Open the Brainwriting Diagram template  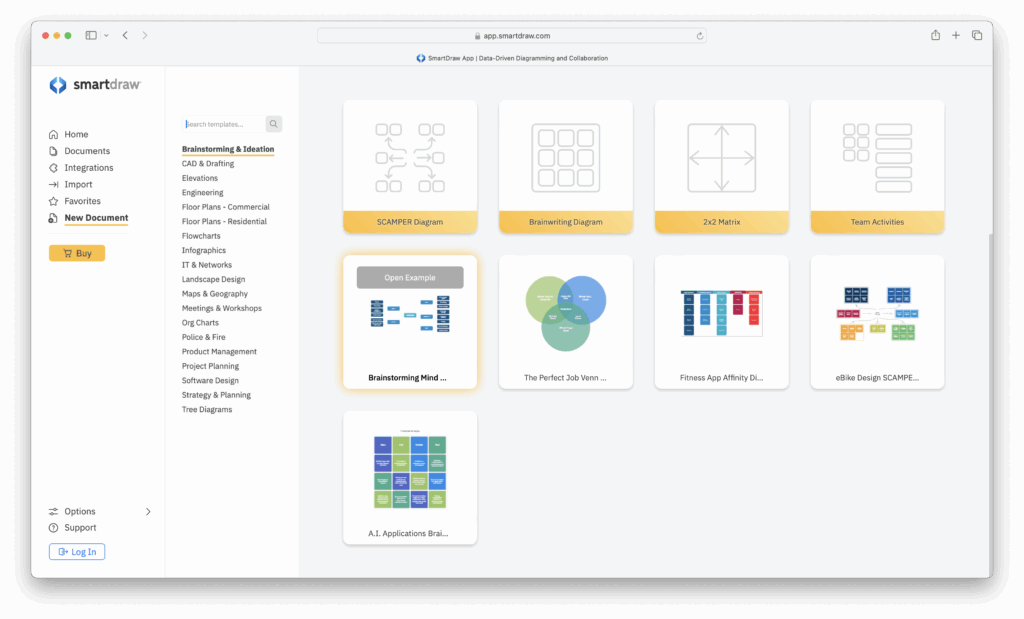tap(566, 167)
